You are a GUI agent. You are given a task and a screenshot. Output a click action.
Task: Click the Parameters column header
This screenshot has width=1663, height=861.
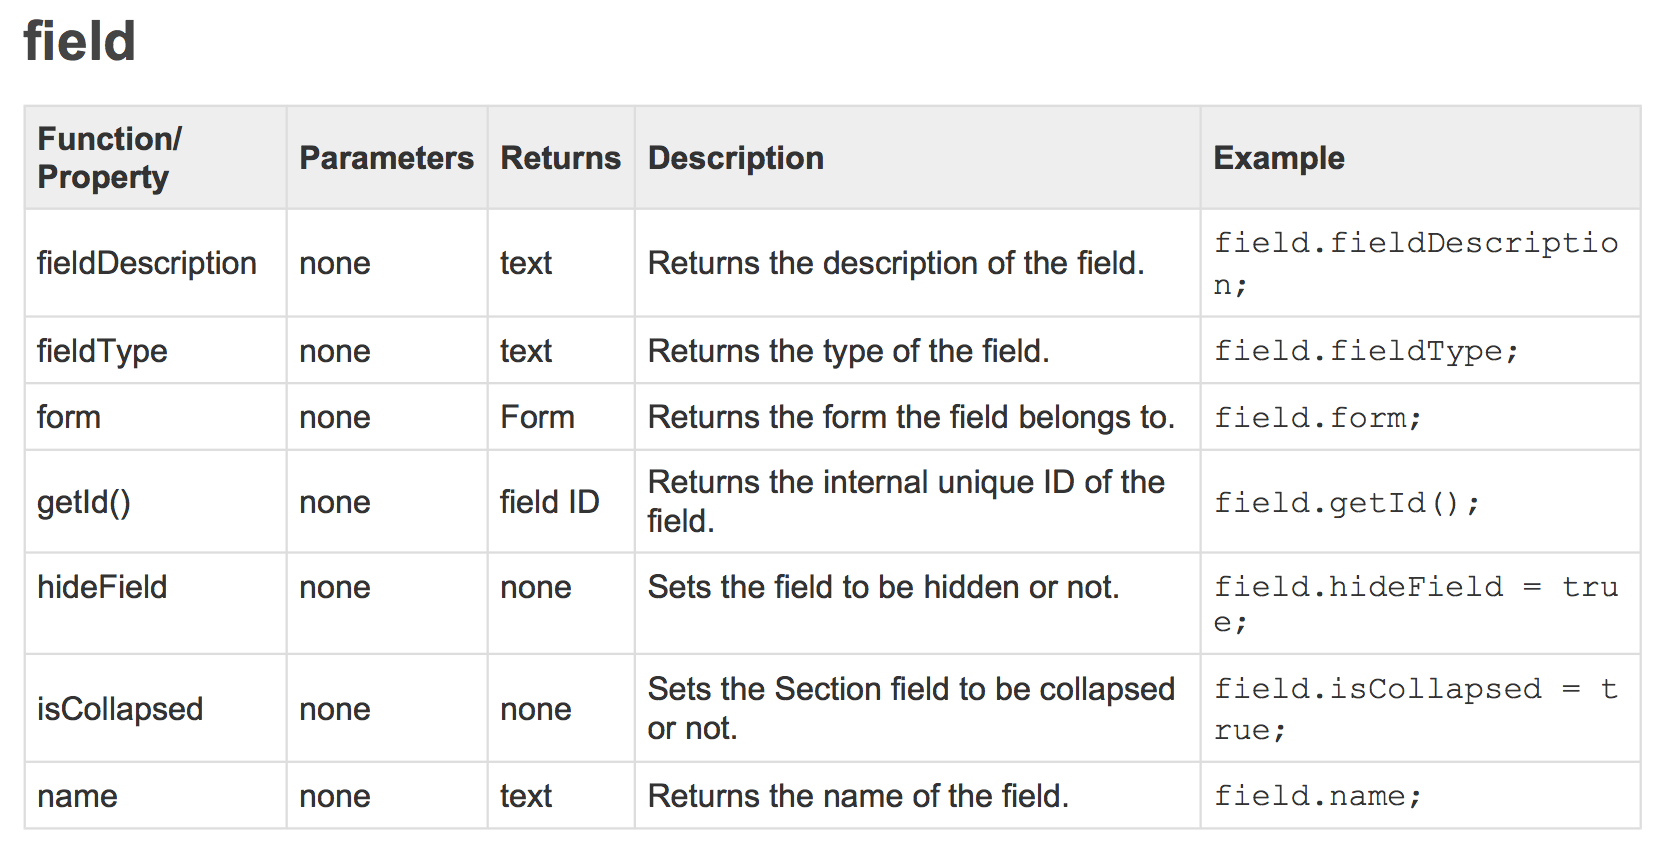coord(386,158)
